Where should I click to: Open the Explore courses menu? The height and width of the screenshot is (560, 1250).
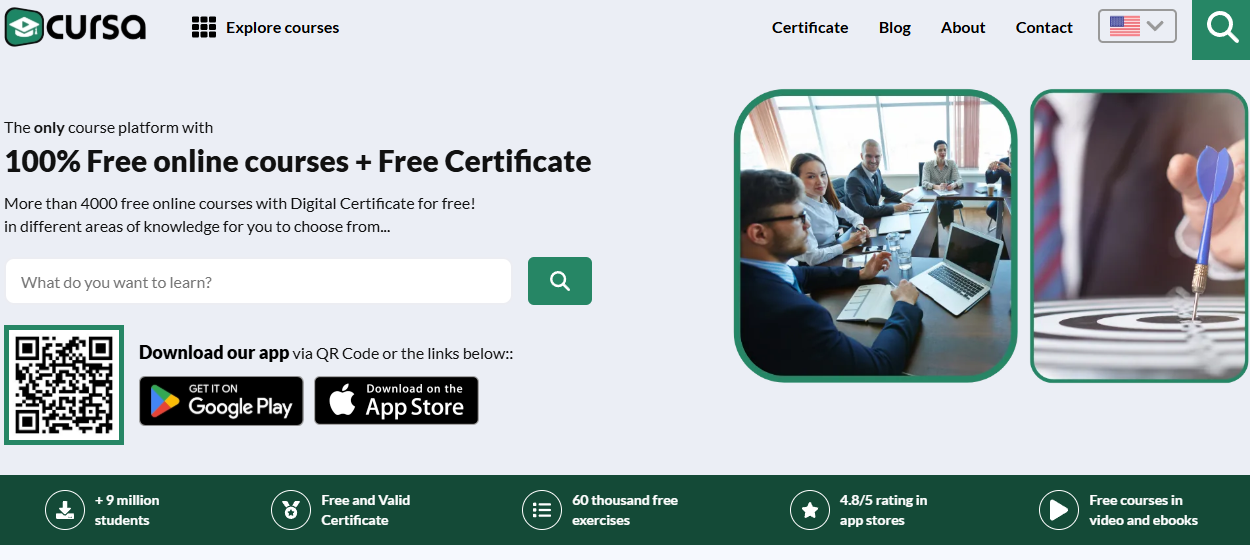tap(265, 27)
